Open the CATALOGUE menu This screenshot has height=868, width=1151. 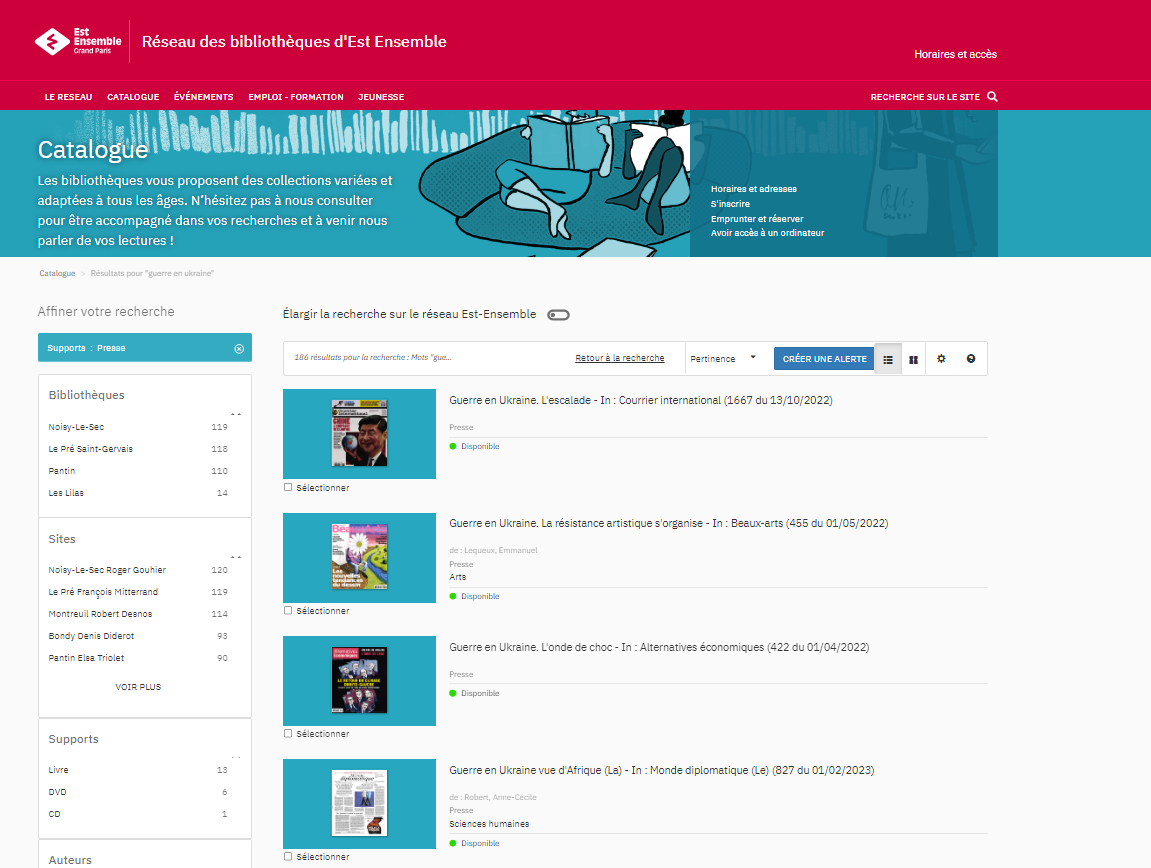(133, 97)
